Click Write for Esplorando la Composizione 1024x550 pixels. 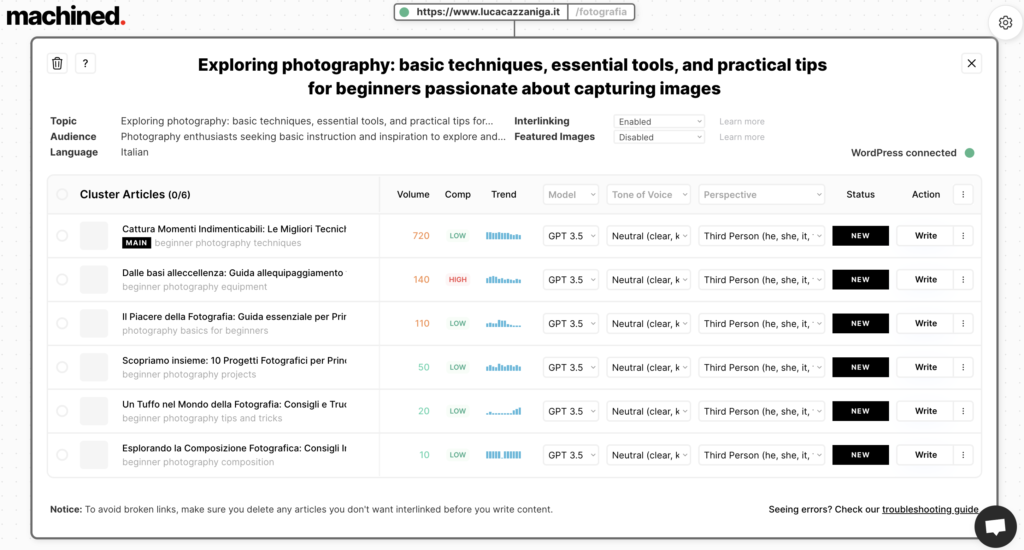point(925,455)
